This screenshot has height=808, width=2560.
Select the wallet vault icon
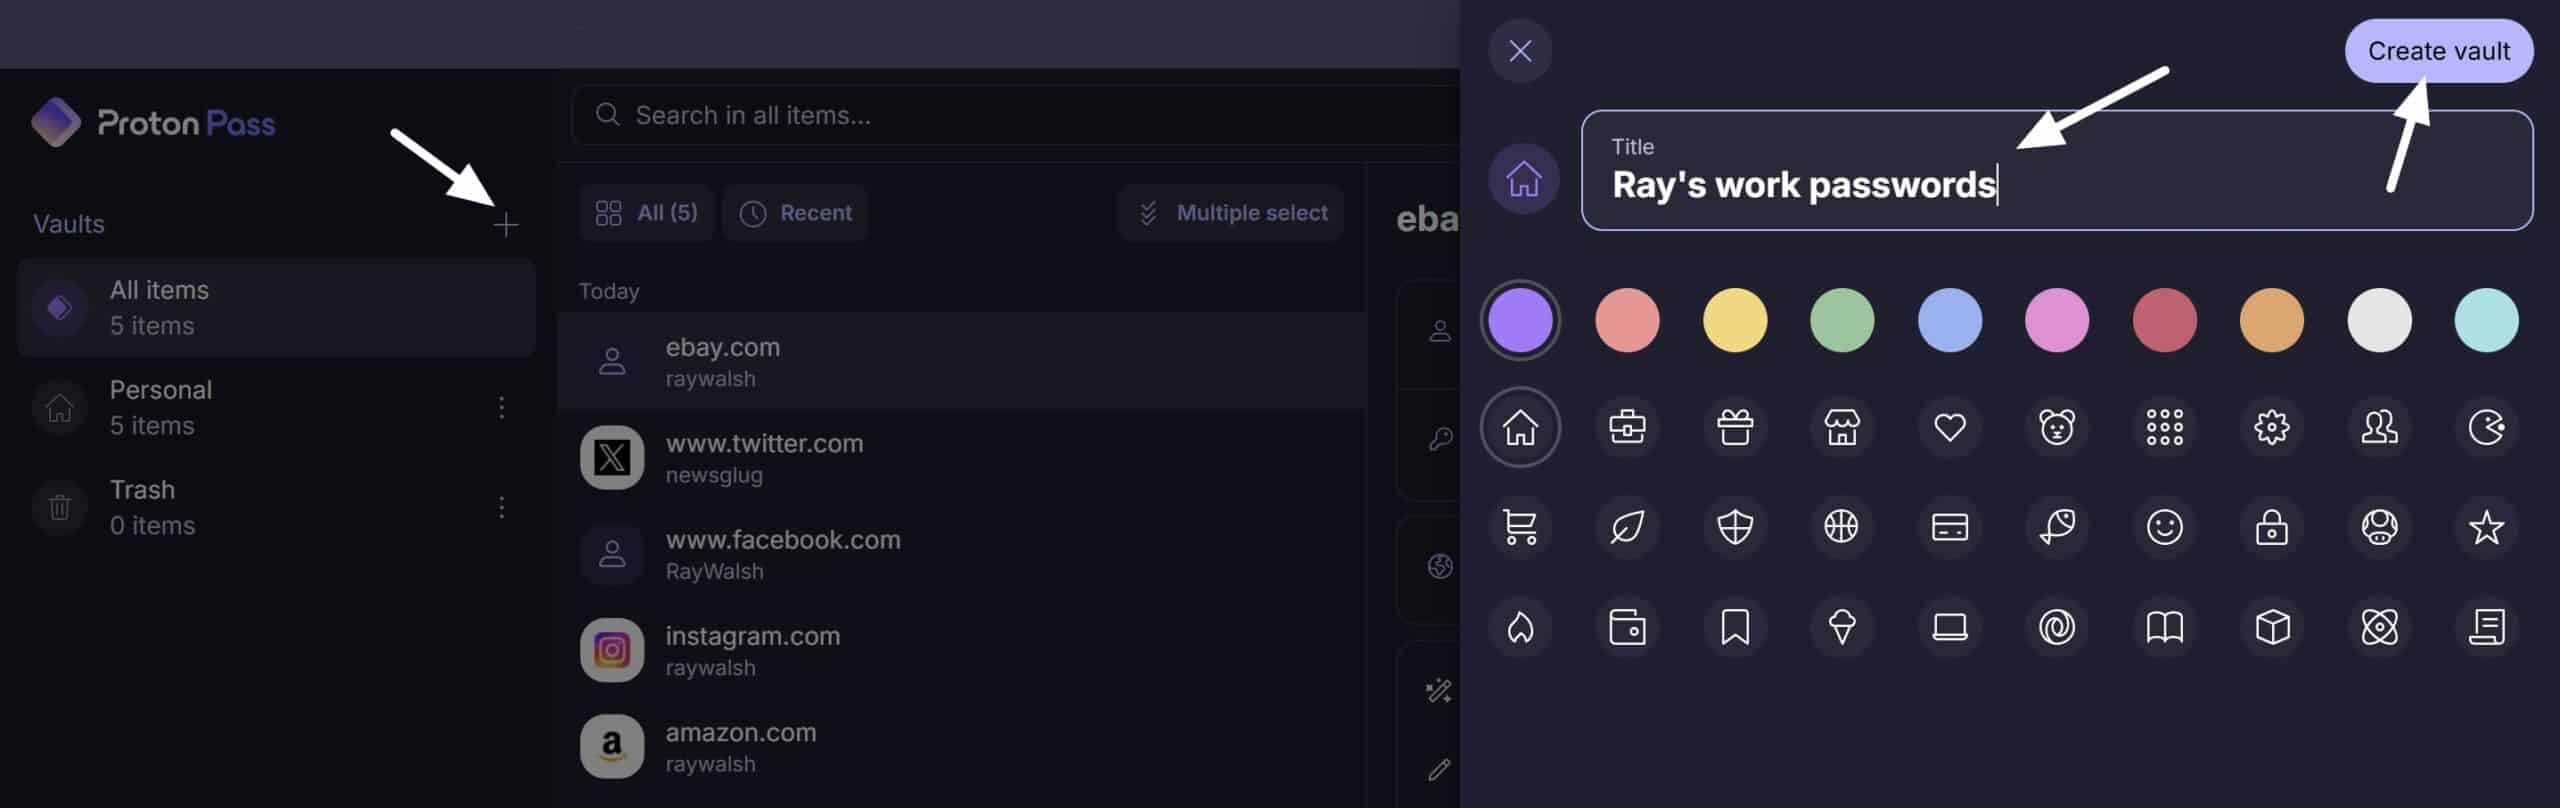click(x=1627, y=627)
